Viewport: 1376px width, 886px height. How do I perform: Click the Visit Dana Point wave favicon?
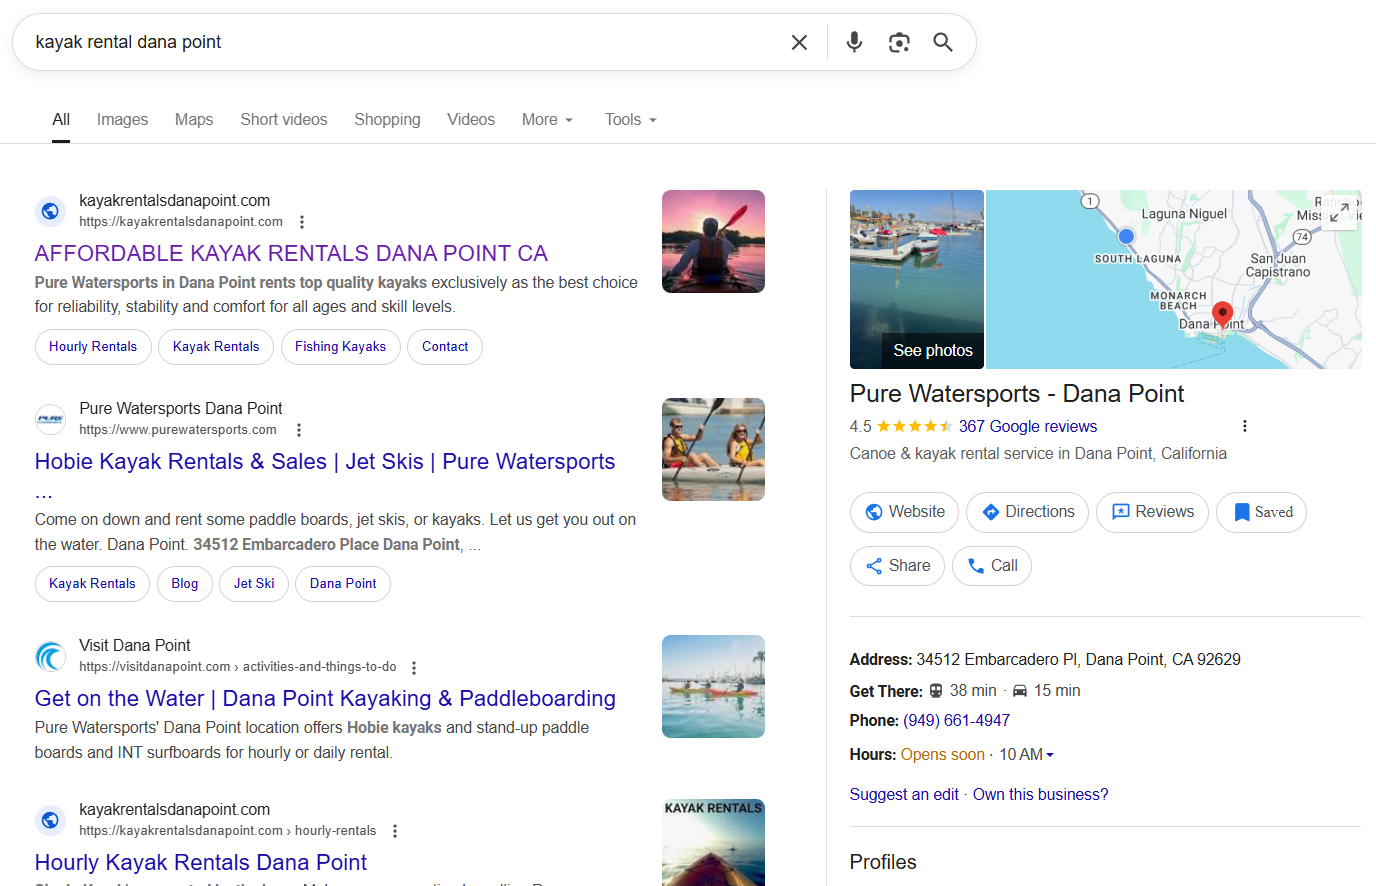pyautogui.click(x=50, y=656)
